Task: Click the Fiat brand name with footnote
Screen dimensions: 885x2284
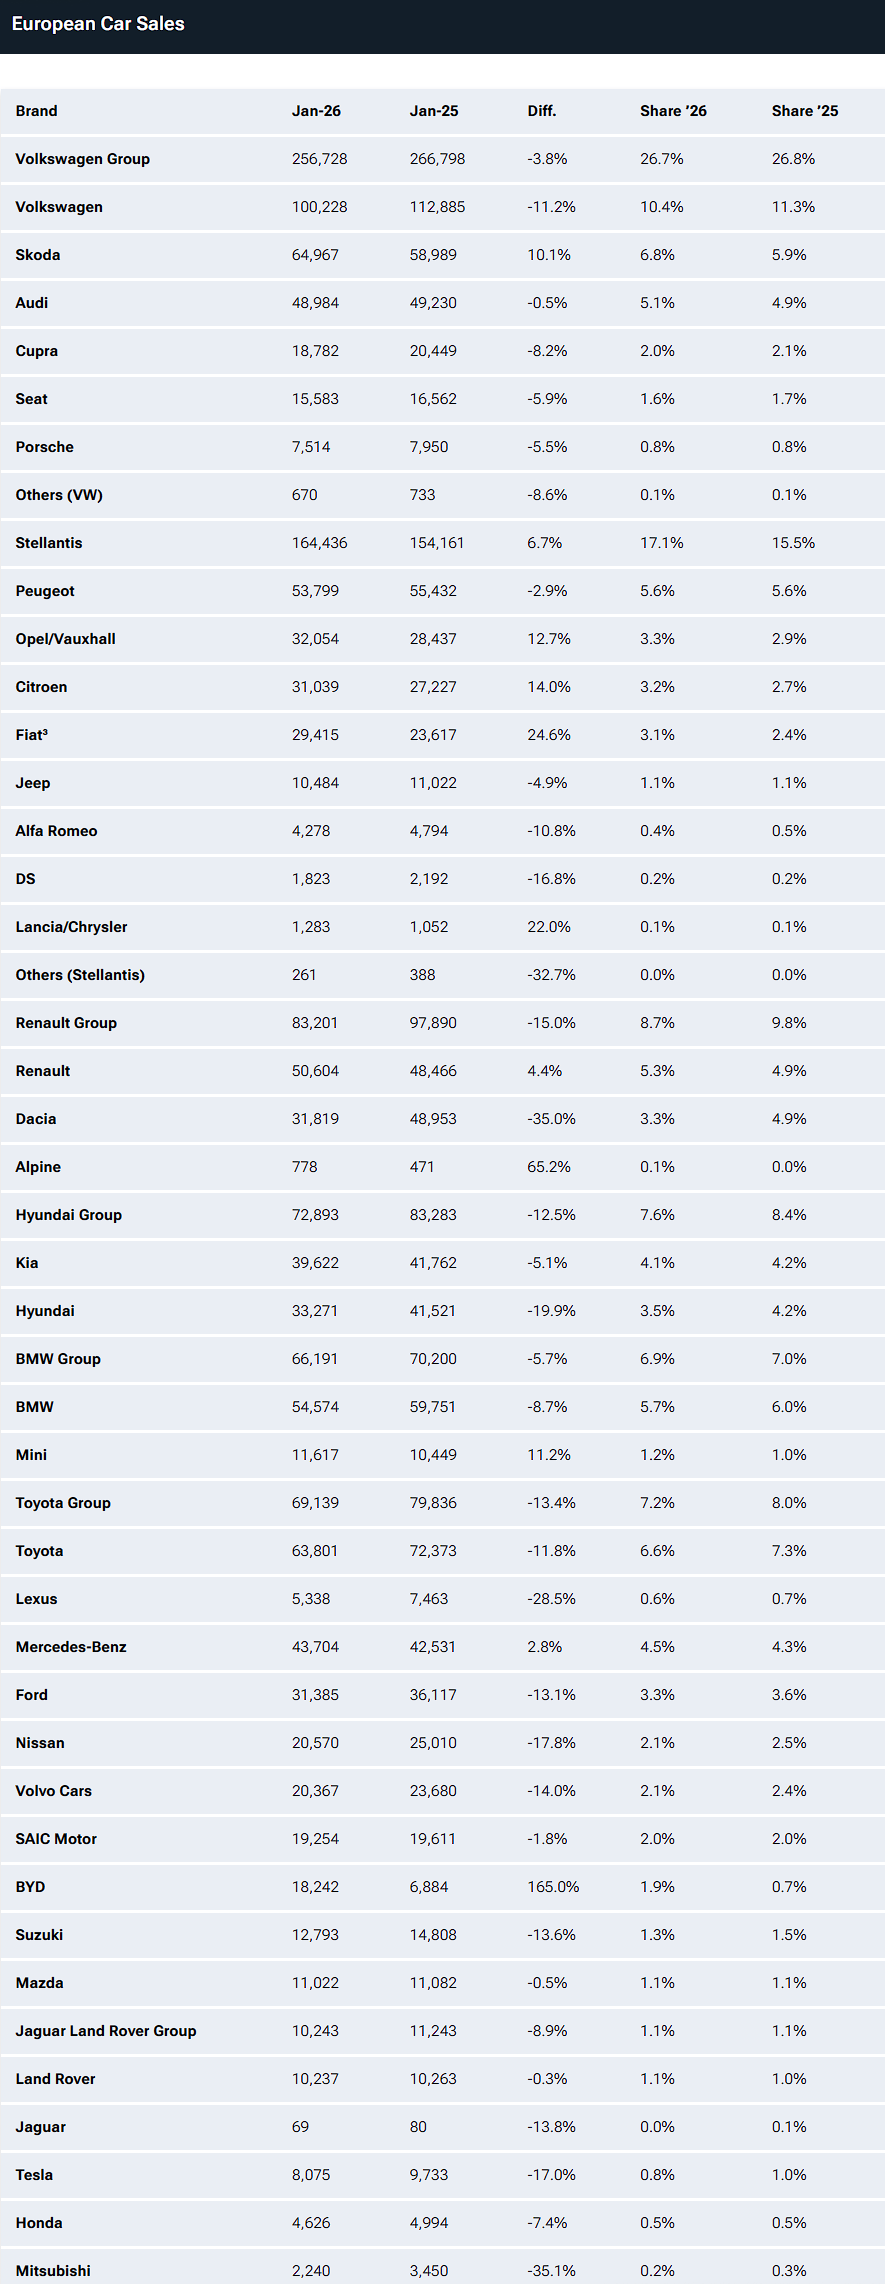Action: click(x=32, y=735)
